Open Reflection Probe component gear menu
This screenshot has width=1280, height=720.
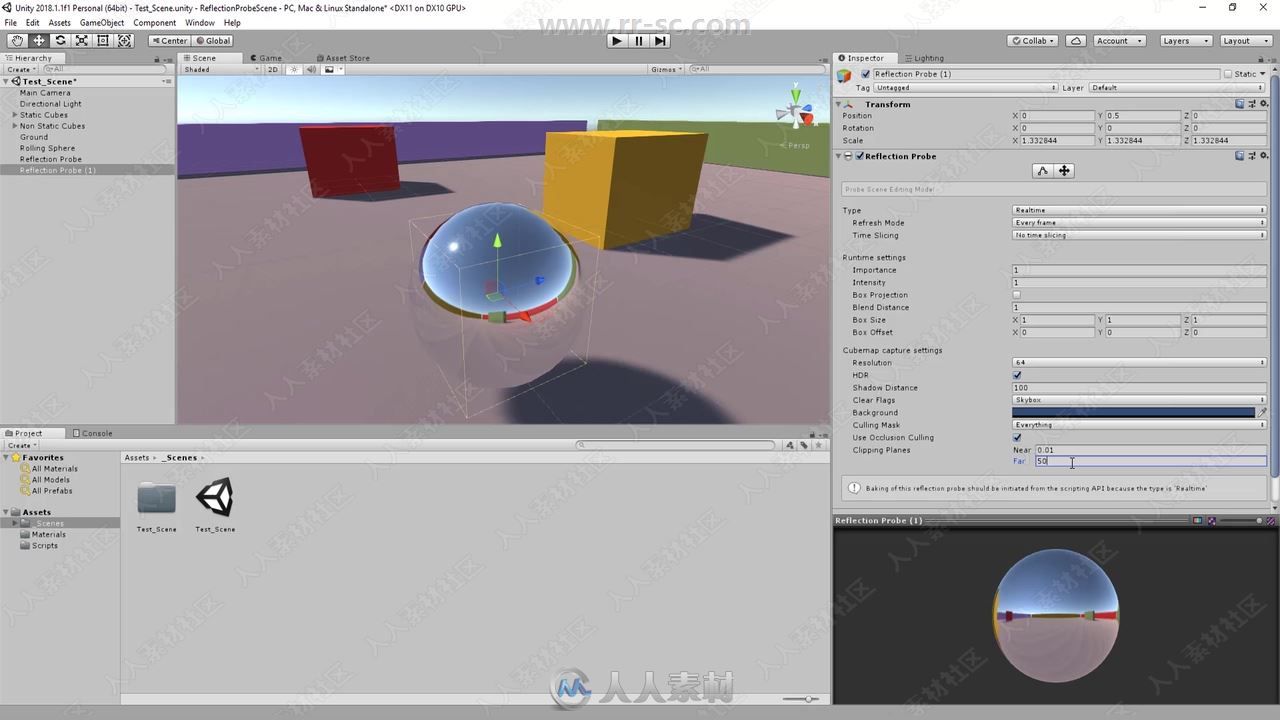point(1262,156)
